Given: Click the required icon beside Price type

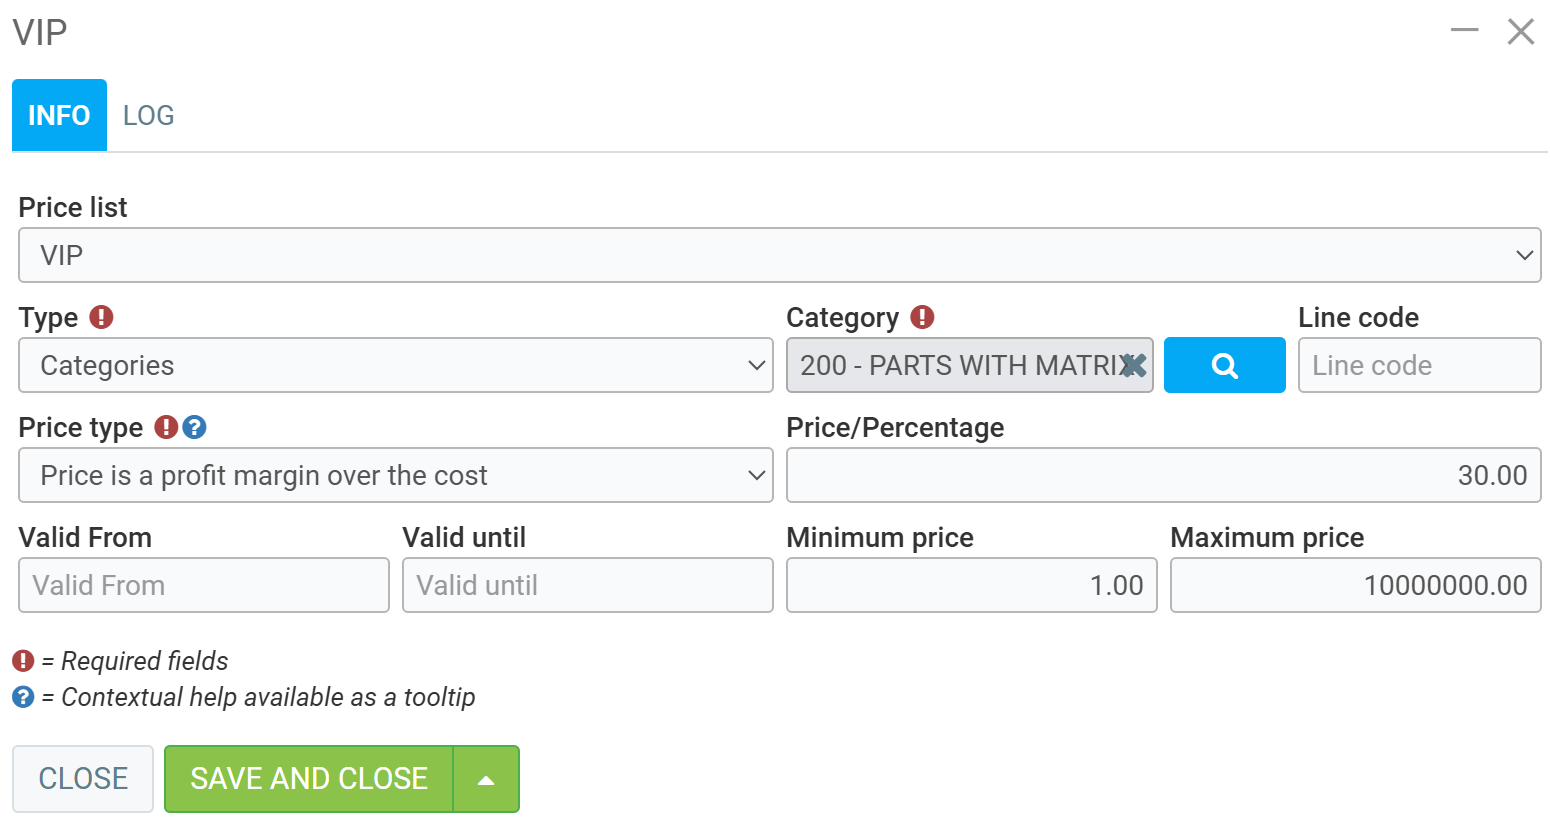Looking at the screenshot, I should point(166,427).
